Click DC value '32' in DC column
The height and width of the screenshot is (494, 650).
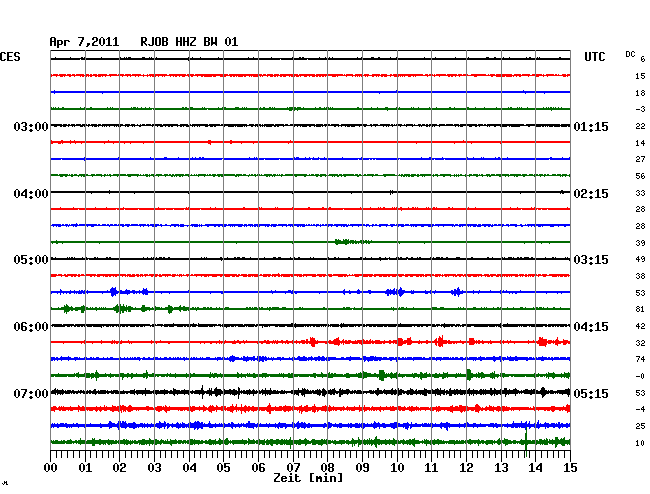click(x=640, y=343)
